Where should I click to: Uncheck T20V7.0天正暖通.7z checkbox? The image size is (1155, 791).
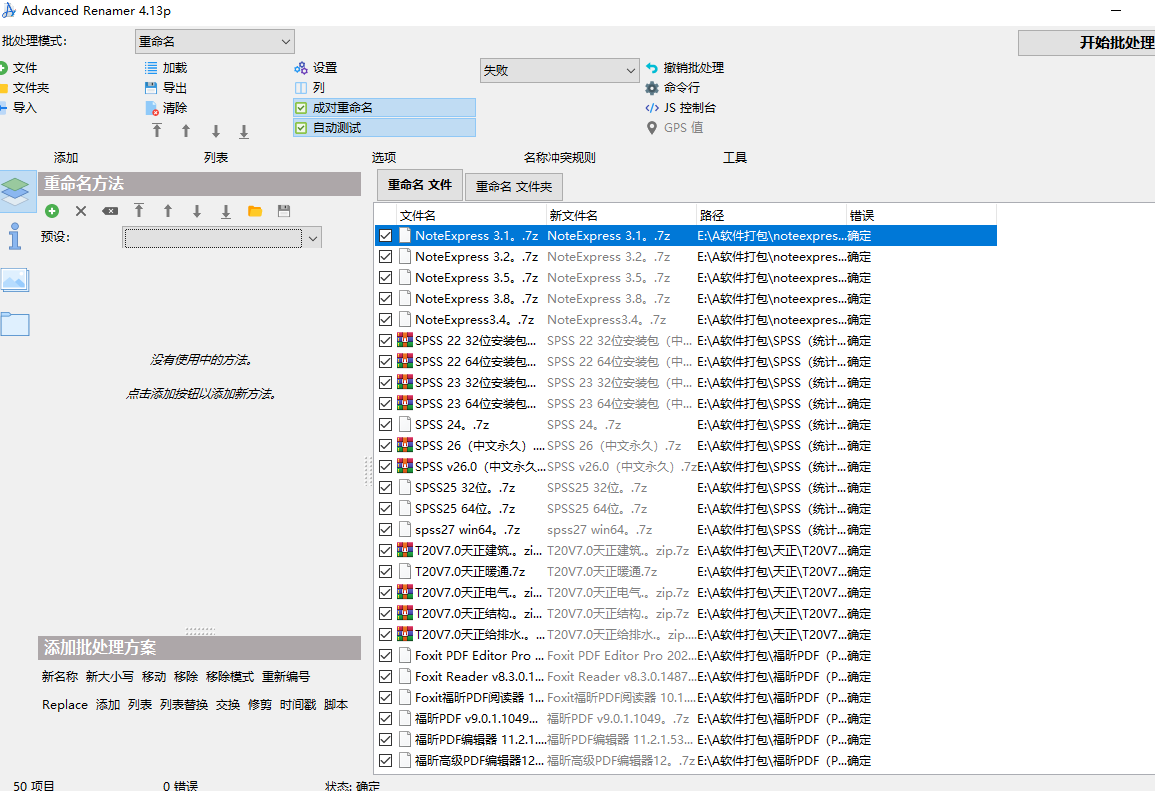point(385,572)
